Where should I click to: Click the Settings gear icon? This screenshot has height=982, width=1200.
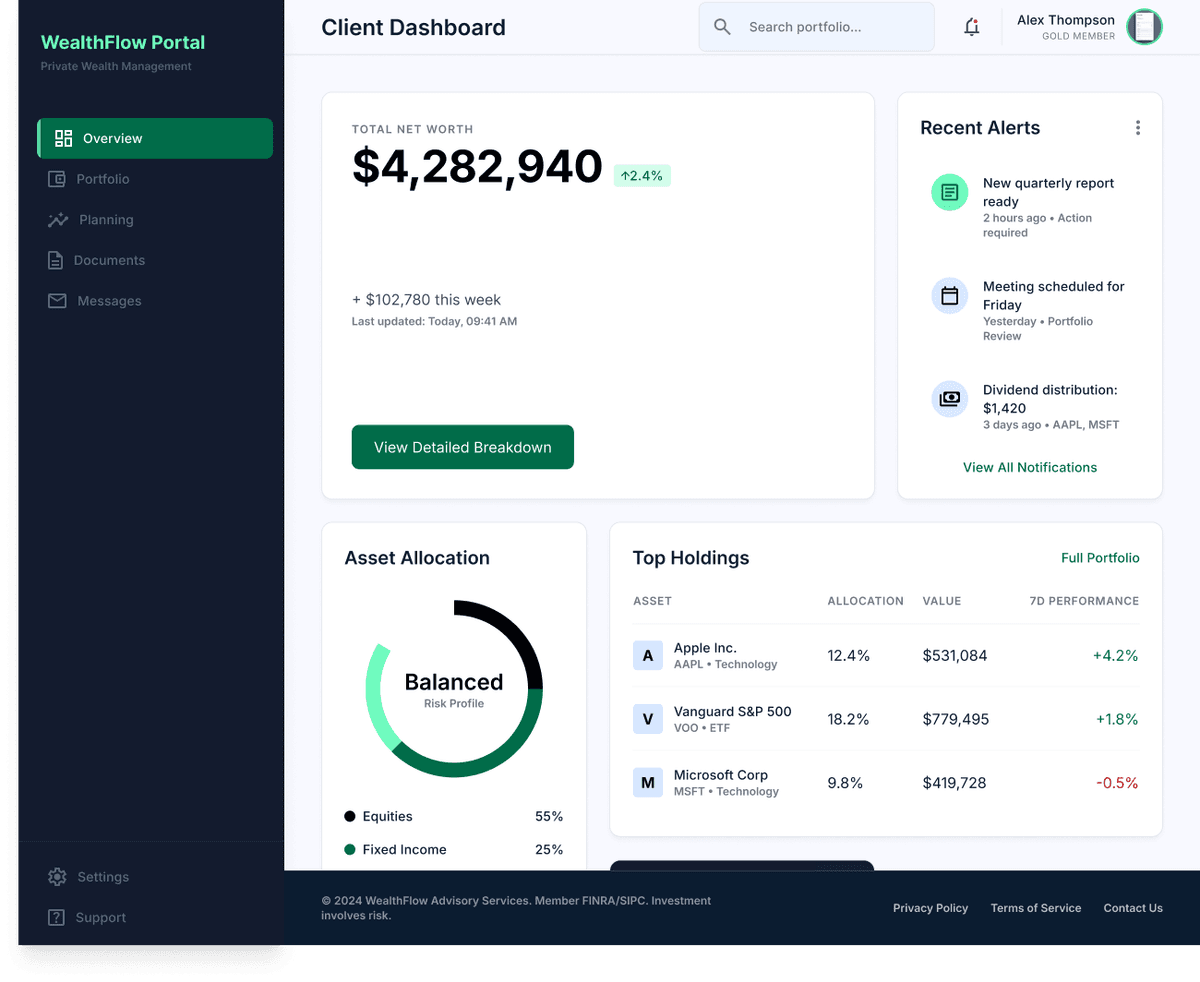click(x=57, y=877)
